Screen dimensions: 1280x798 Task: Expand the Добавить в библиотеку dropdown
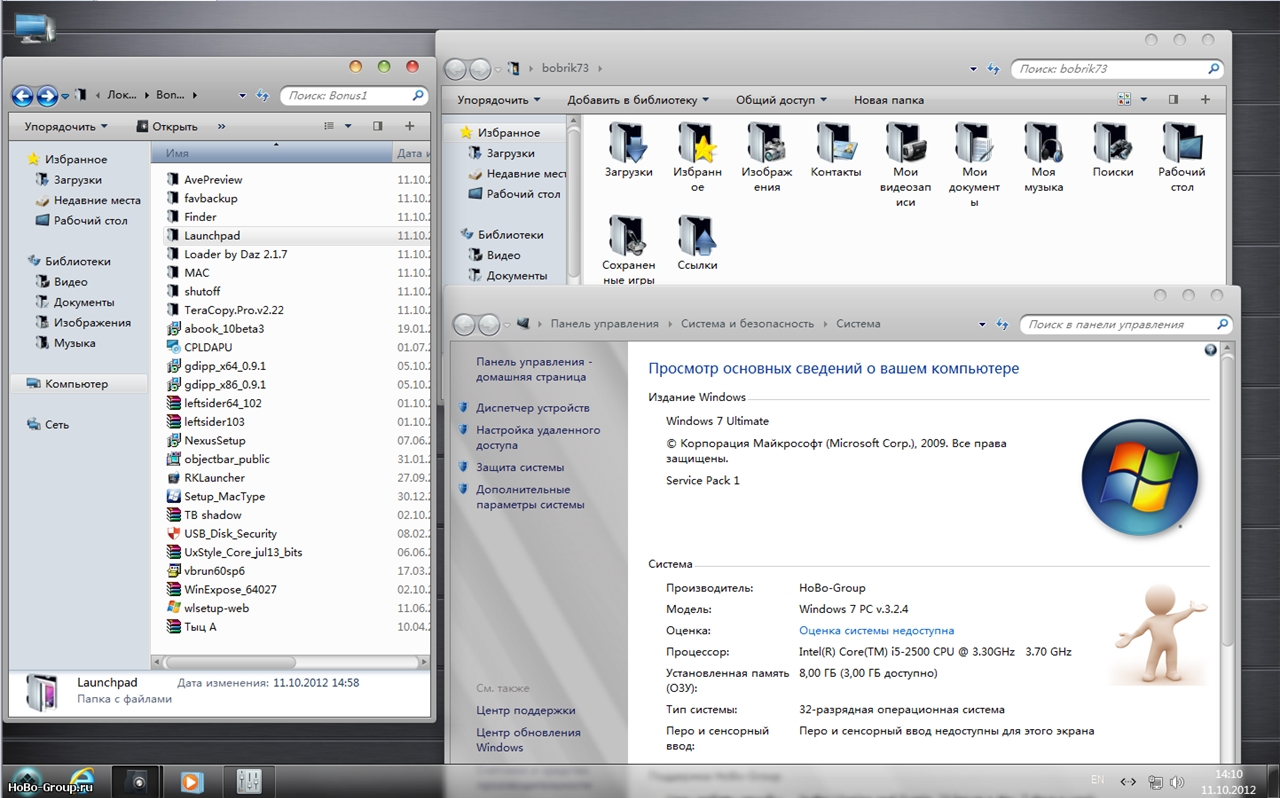637,100
